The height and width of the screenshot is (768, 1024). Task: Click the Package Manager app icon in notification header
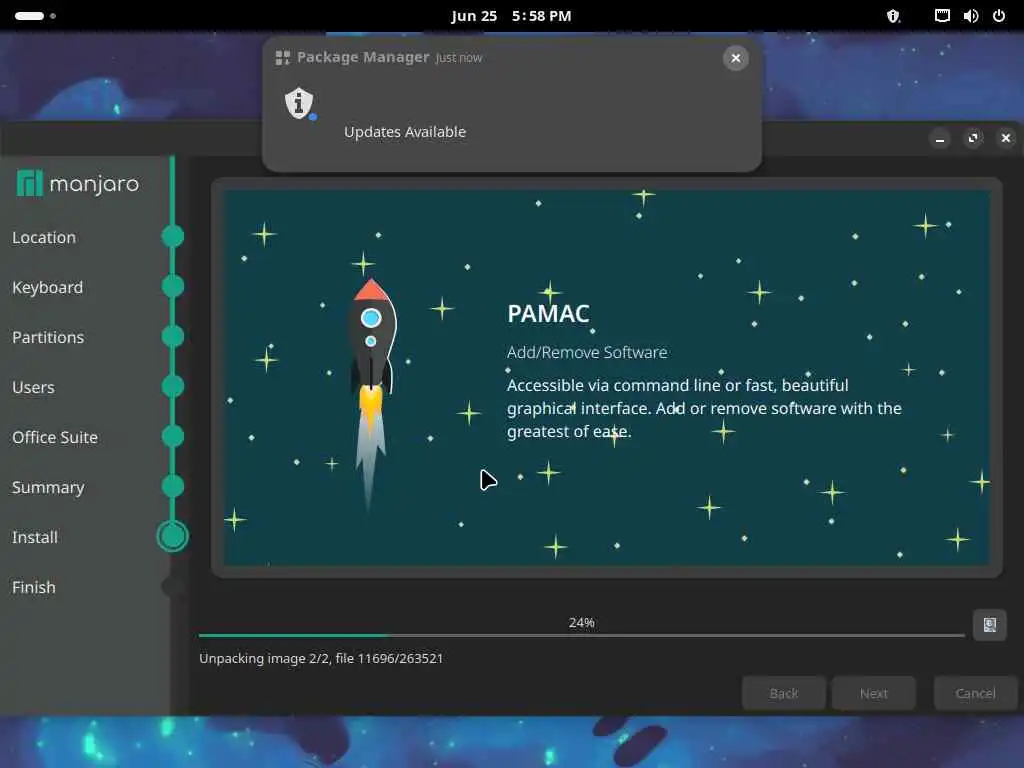(x=282, y=57)
